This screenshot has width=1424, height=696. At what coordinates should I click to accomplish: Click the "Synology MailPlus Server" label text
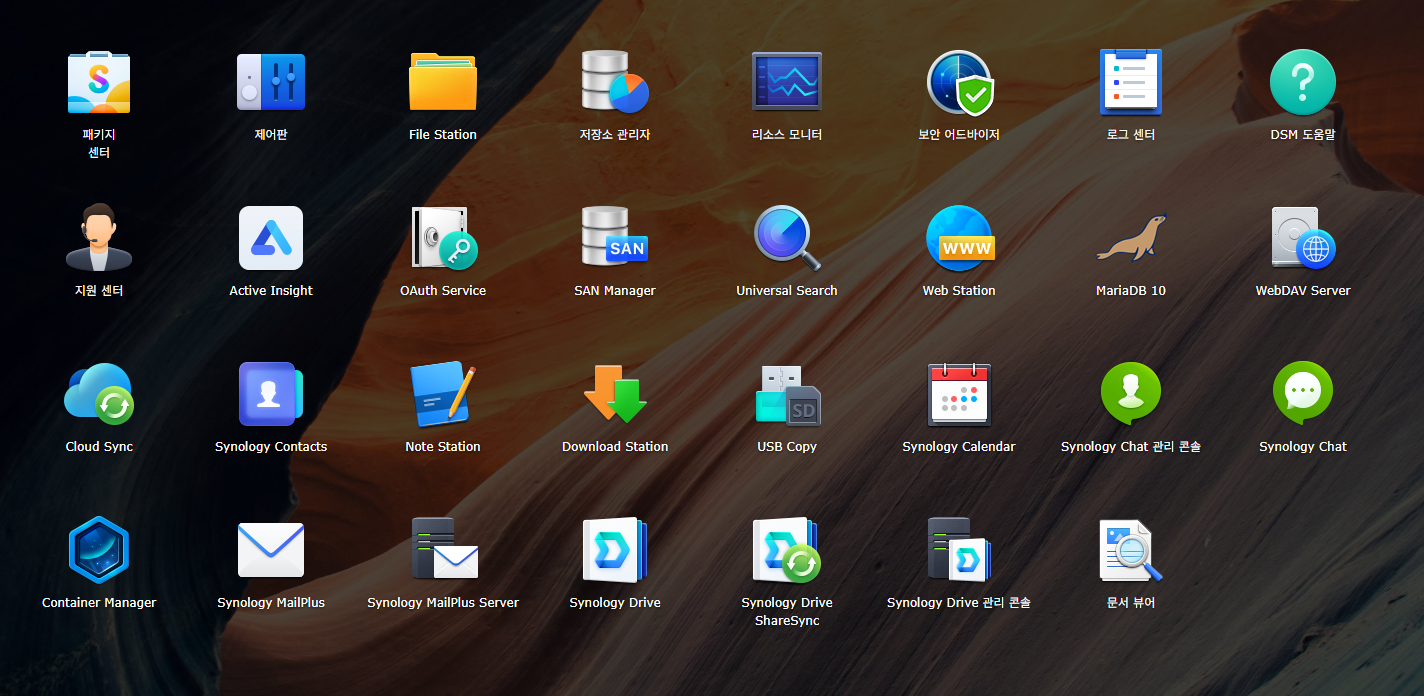click(443, 603)
